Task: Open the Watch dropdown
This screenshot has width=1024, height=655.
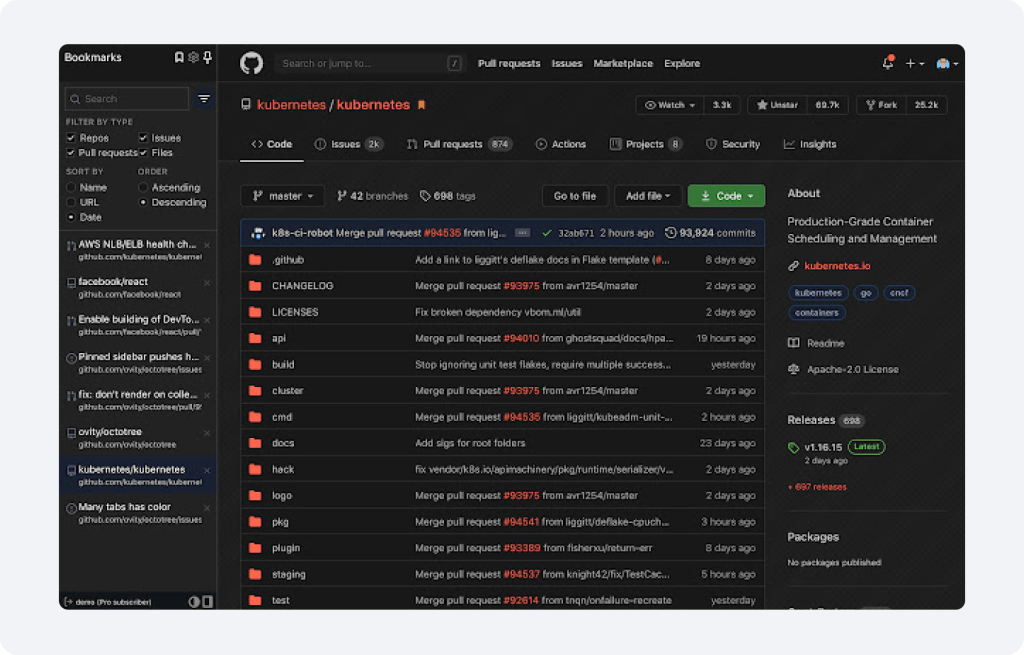Action: (670, 105)
